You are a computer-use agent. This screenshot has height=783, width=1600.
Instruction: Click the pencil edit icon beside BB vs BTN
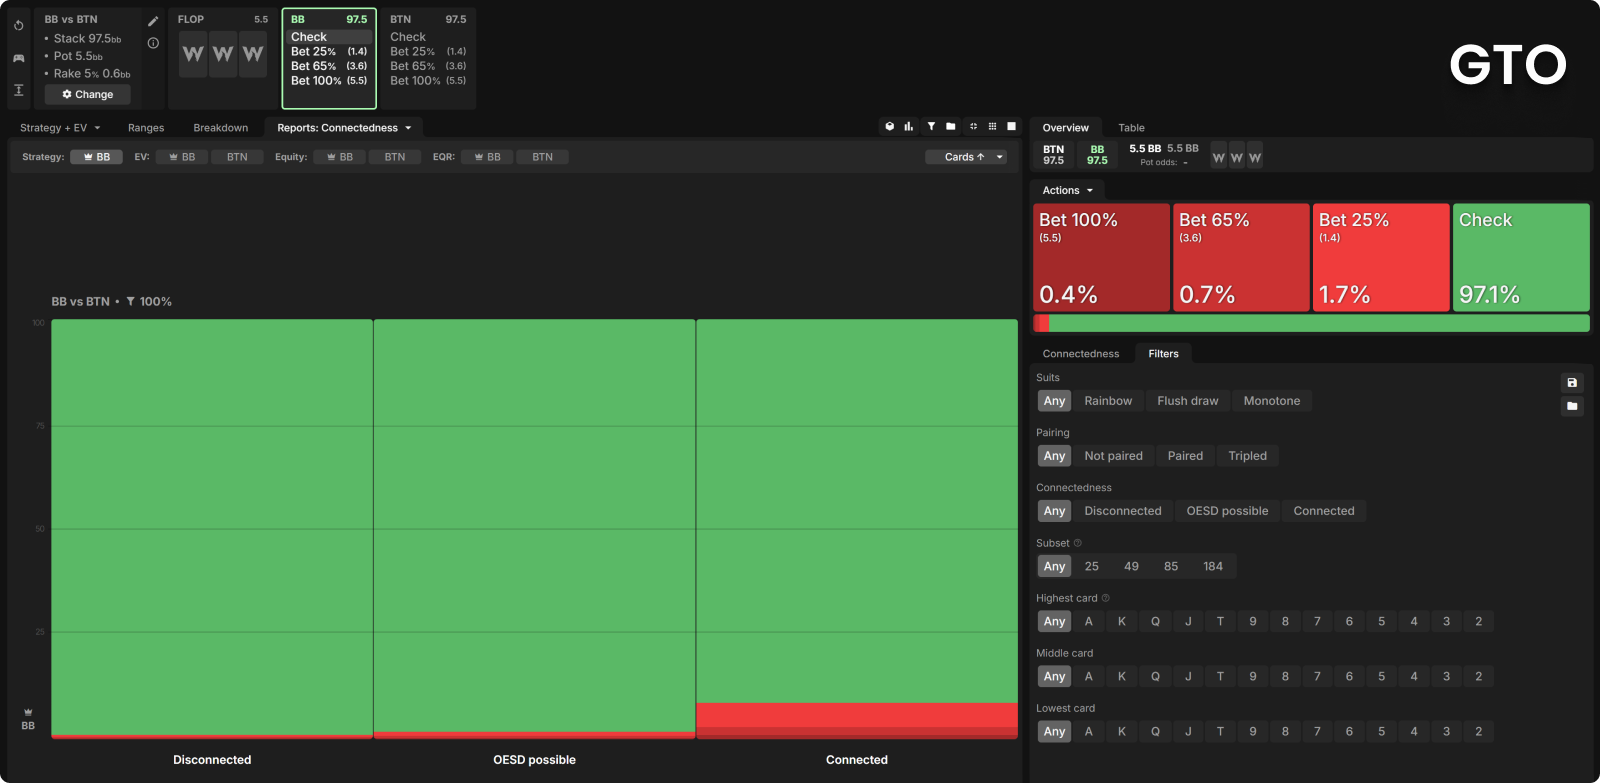153,21
